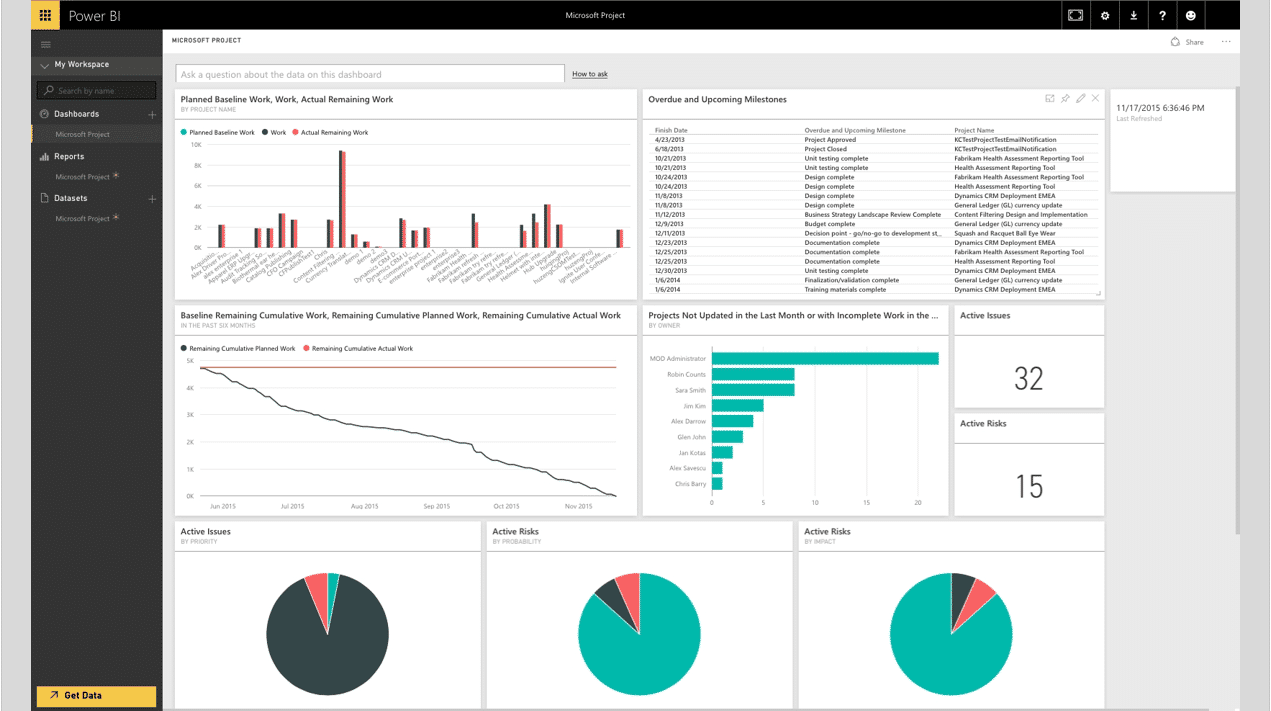Open the help question mark menu
This screenshot has width=1271, height=711.
click(1162, 16)
